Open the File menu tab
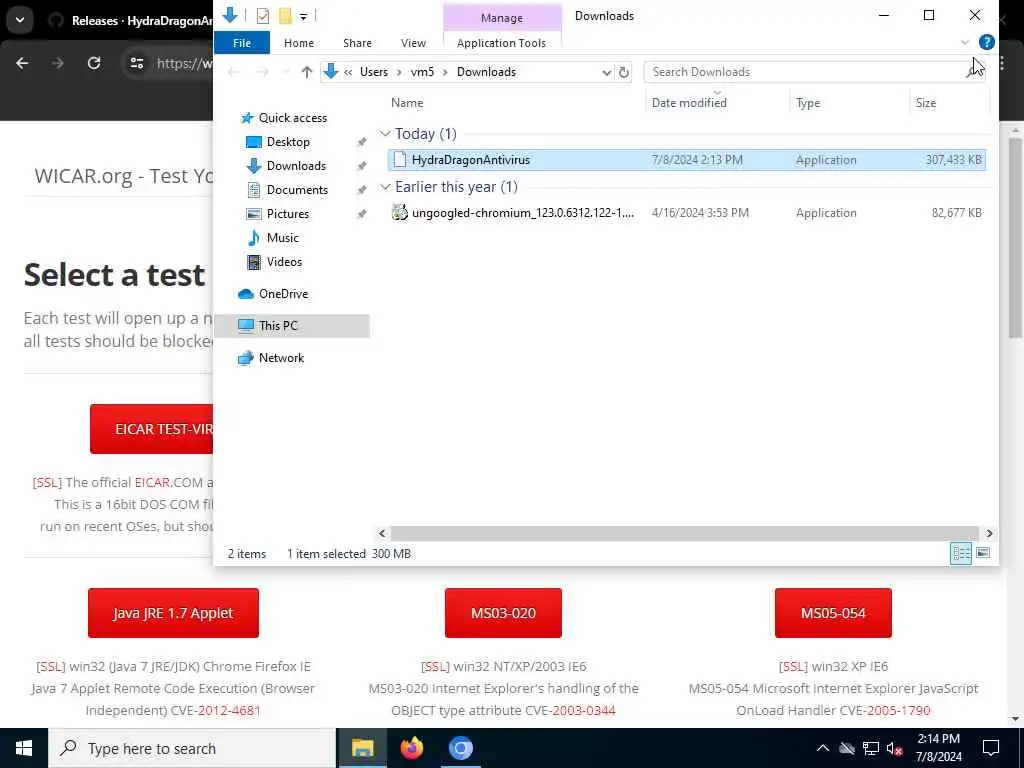Screen dimensions: 1024x768 [x=242, y=43]
